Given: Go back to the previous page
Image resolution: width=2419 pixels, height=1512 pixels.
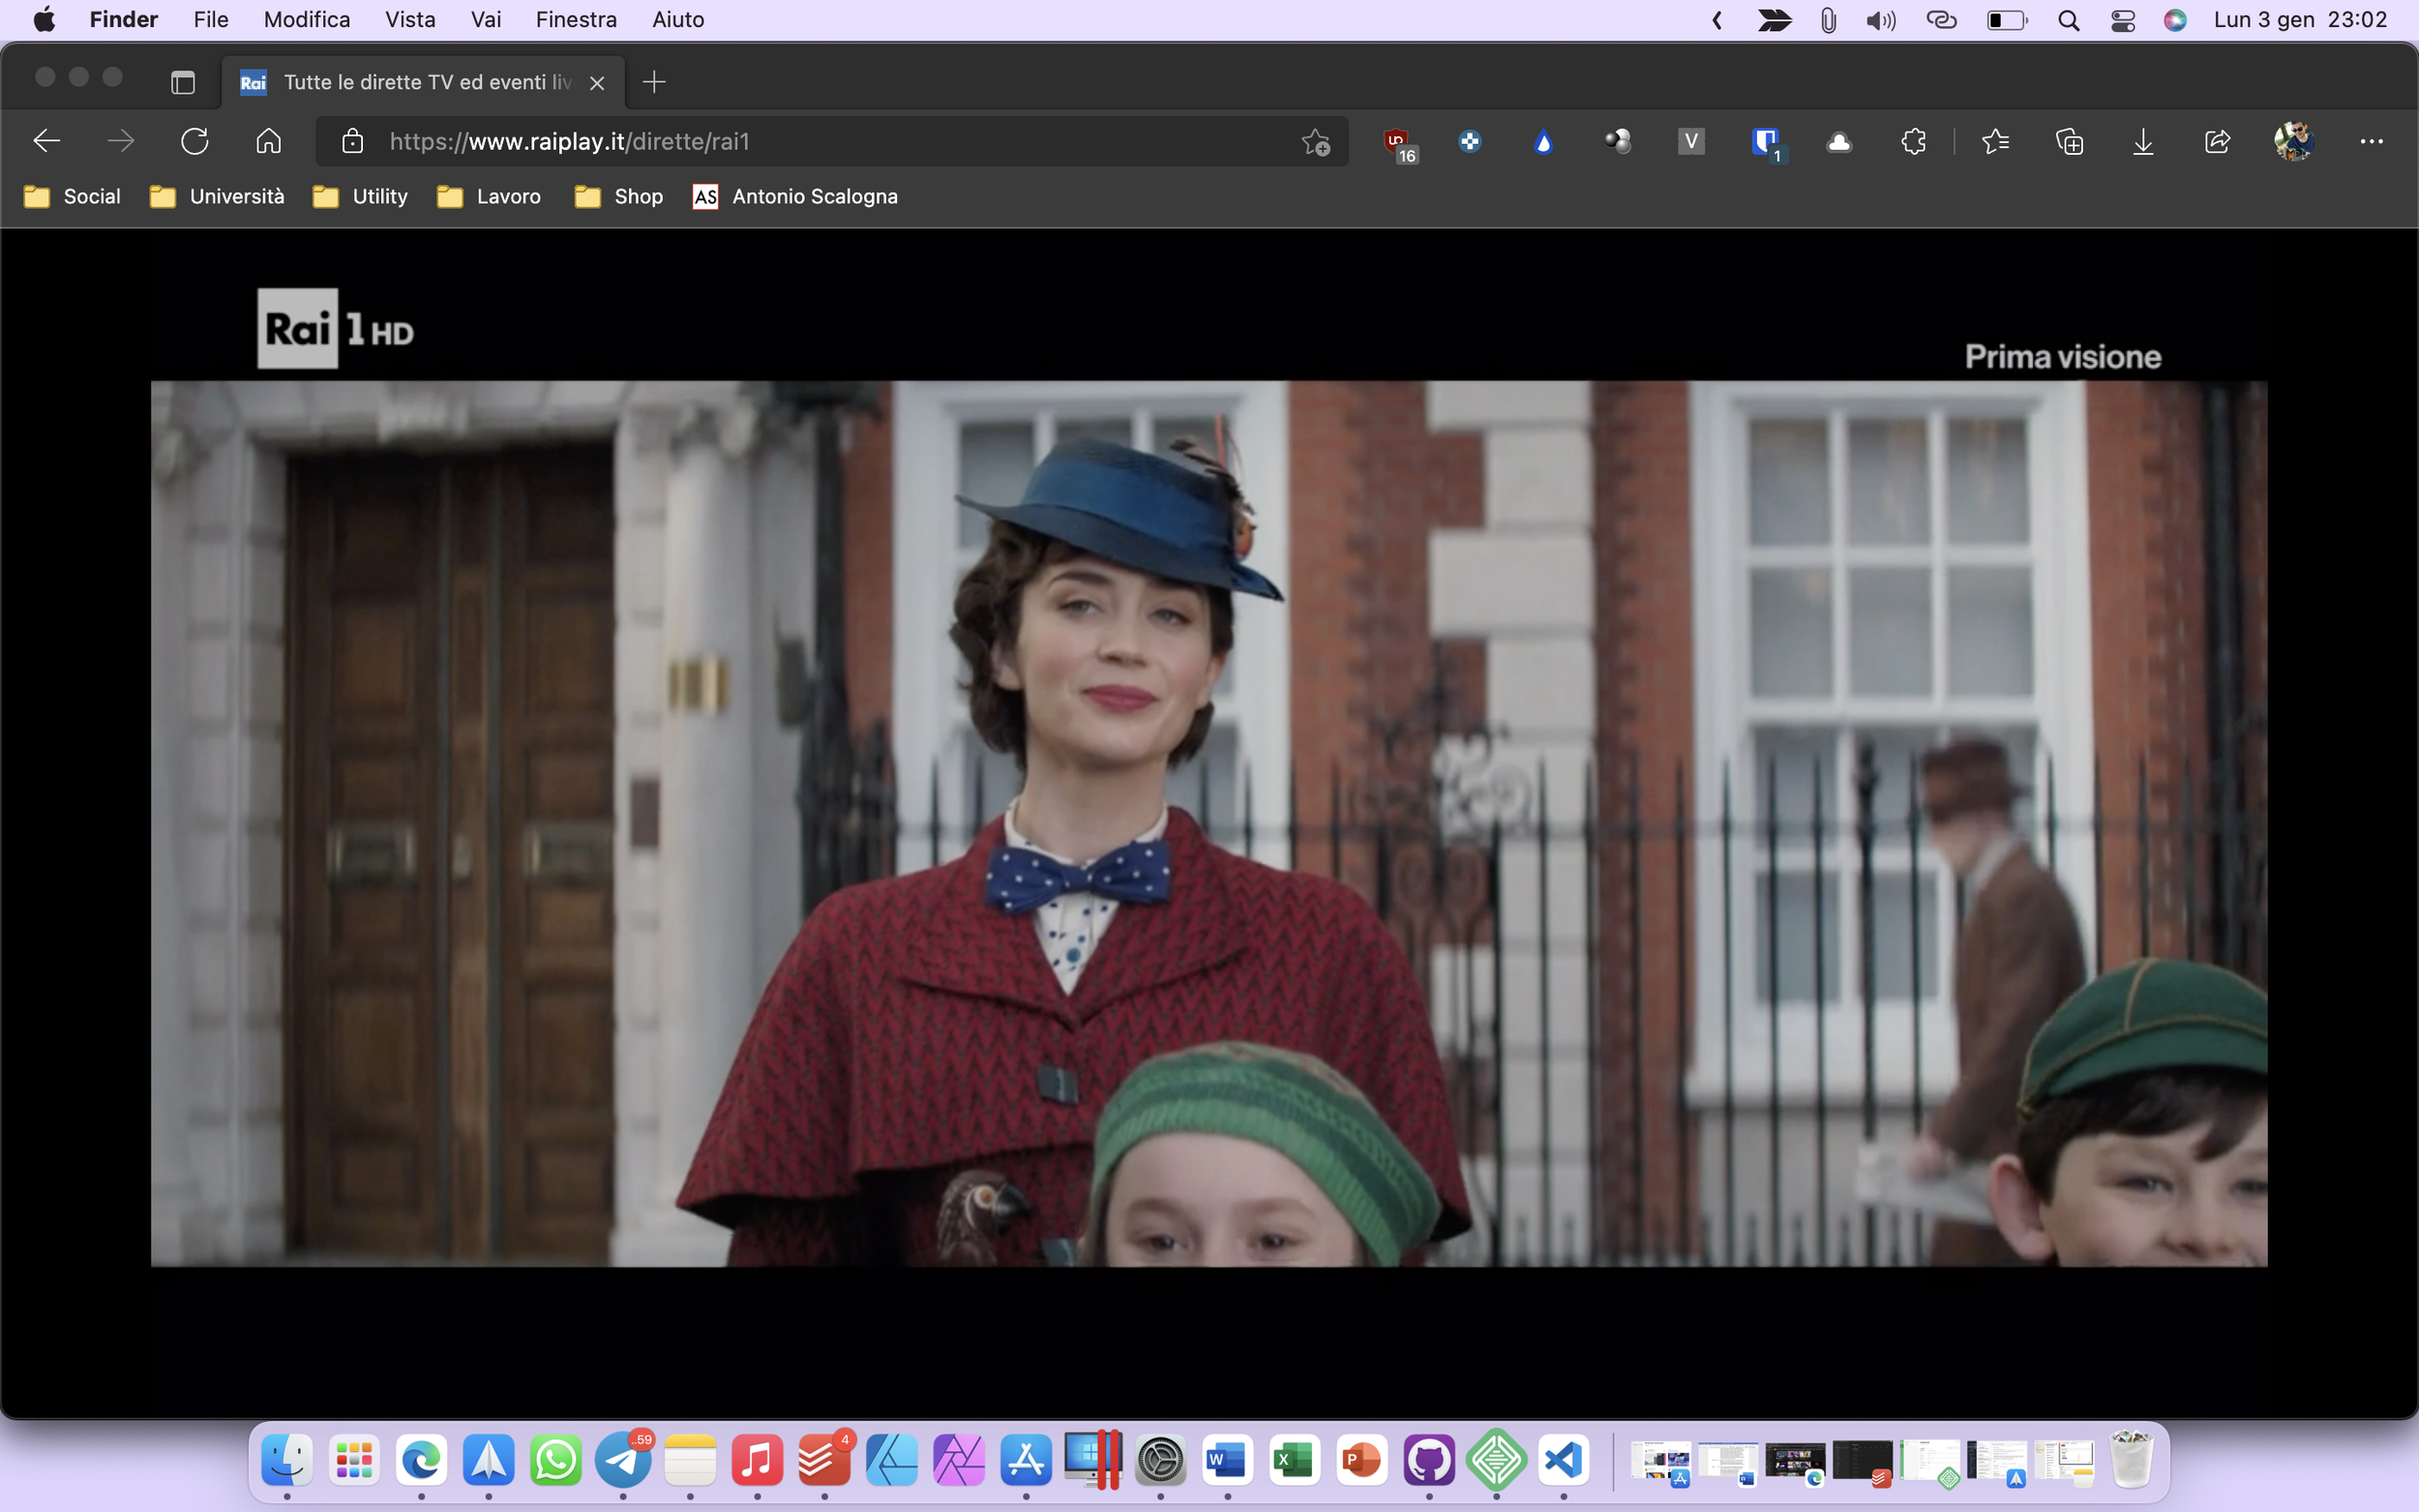Looking at the screenshot, I should 47,141.
